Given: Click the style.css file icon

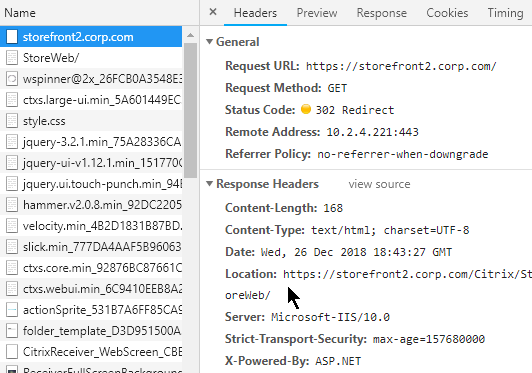Looking at the screenshot, I should tap(12, 121).
